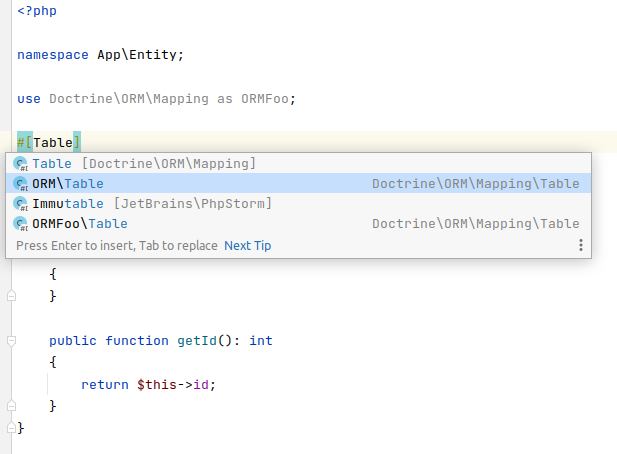Click the 'use' keyword in import line
The image size is (617, 454).
click(x=29, y=99)
